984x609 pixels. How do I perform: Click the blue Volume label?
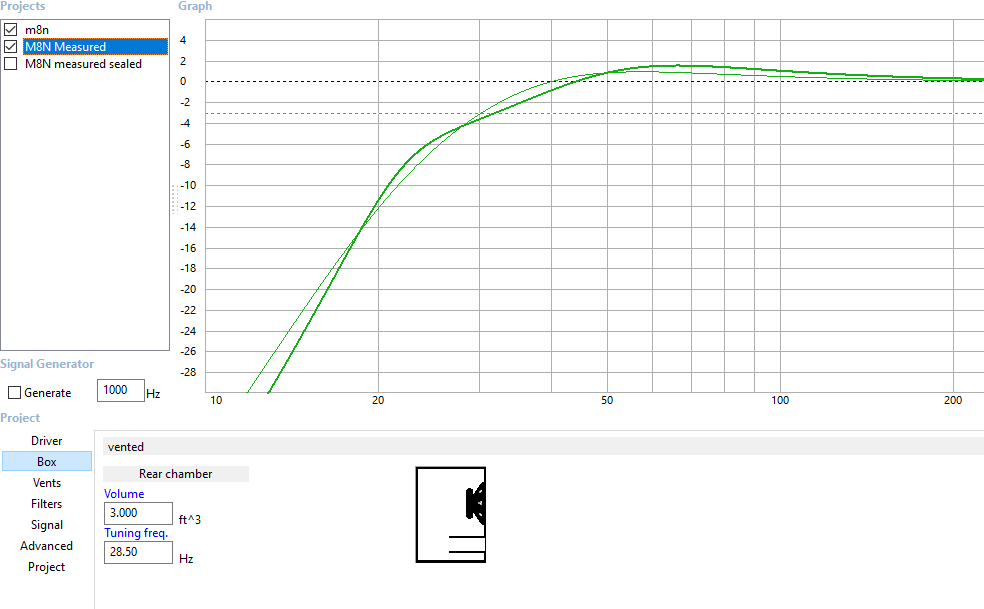(124, 494)
